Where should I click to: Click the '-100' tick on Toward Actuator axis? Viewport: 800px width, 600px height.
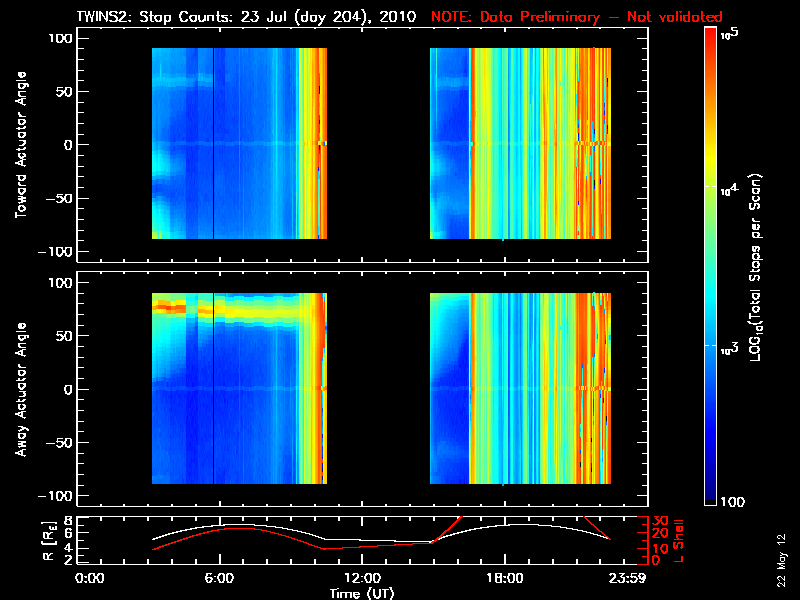[x=56, y=252]
